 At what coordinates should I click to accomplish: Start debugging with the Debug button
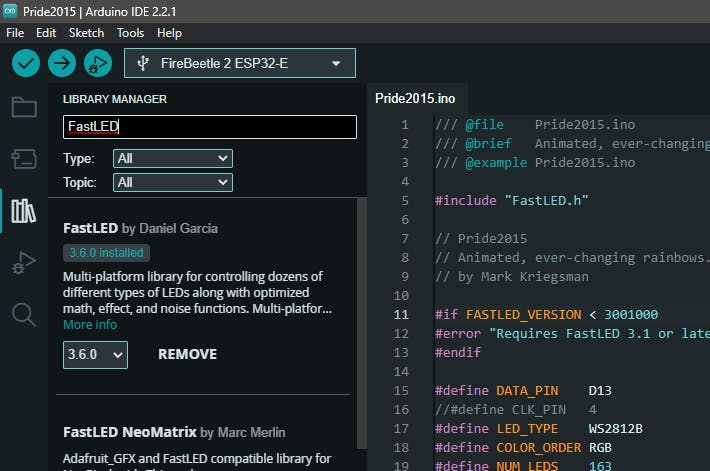[97, 63]
